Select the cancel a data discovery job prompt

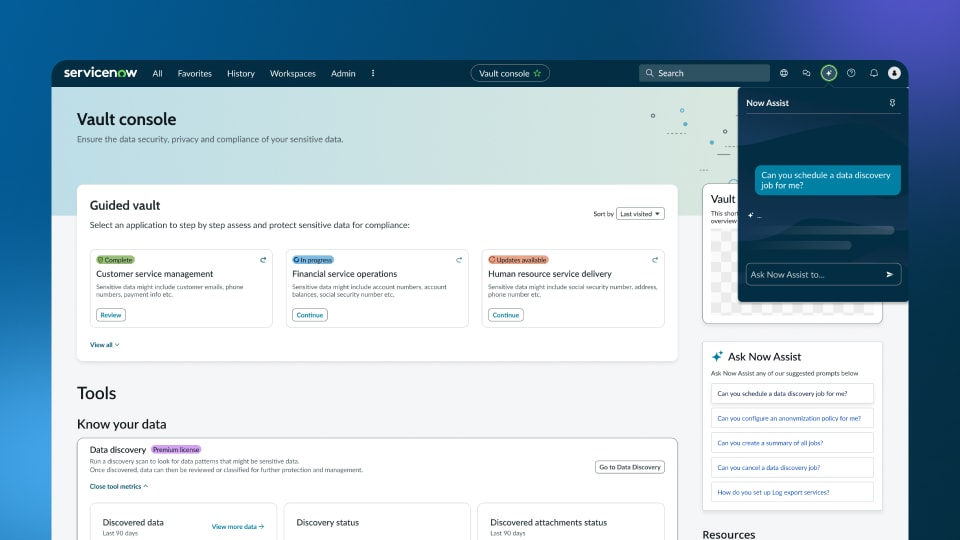tap(792, 467)
